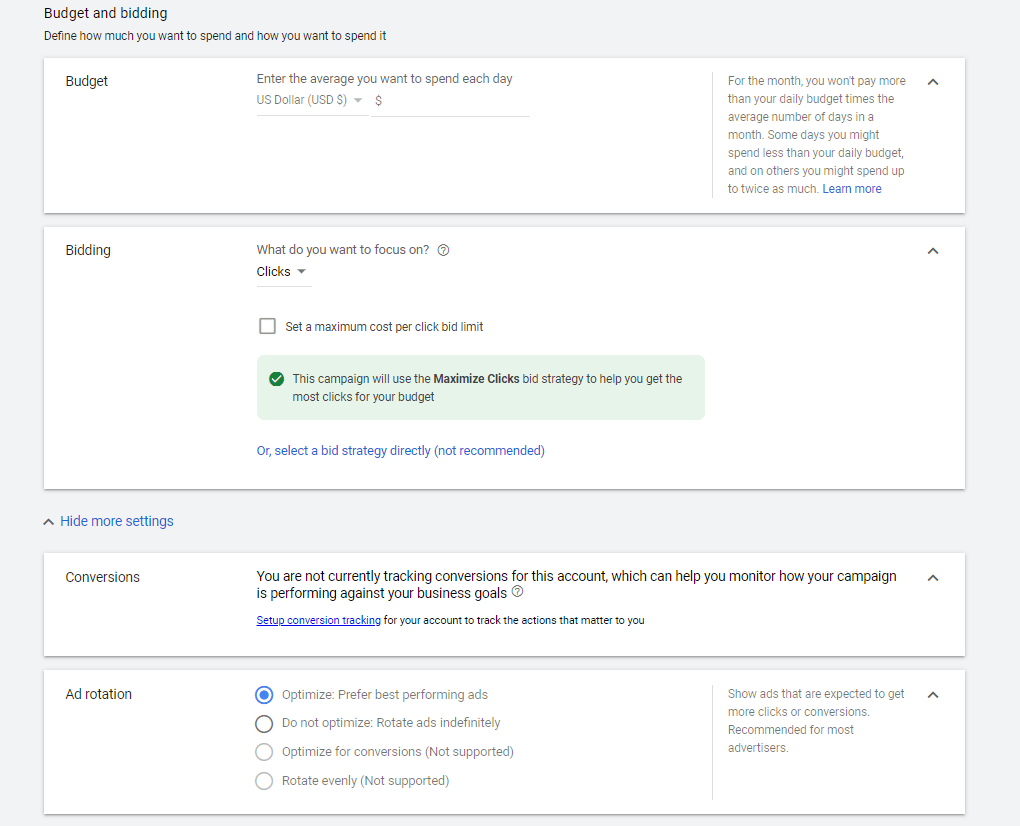
Task: Click the Learn more link about monthly budget
Action: point(851,188)
